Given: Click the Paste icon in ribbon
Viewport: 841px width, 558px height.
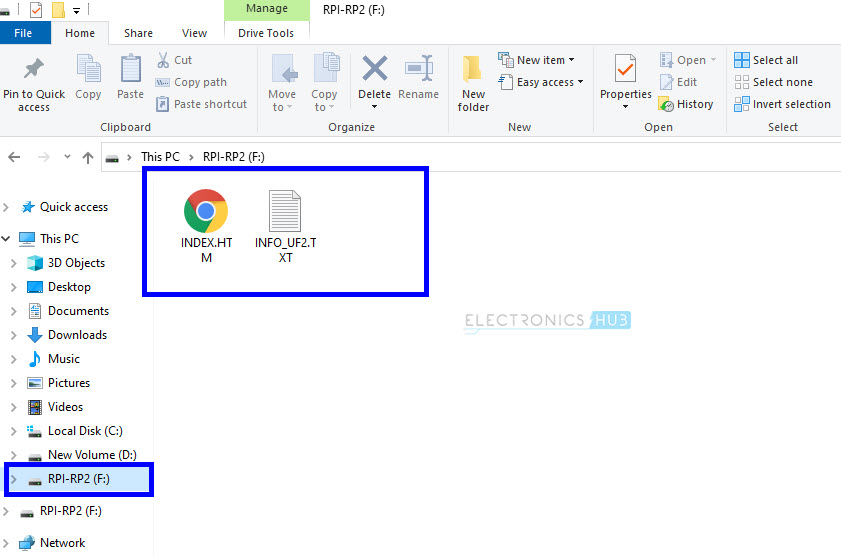Looking at the screenshot, I should tap(130, 70).
